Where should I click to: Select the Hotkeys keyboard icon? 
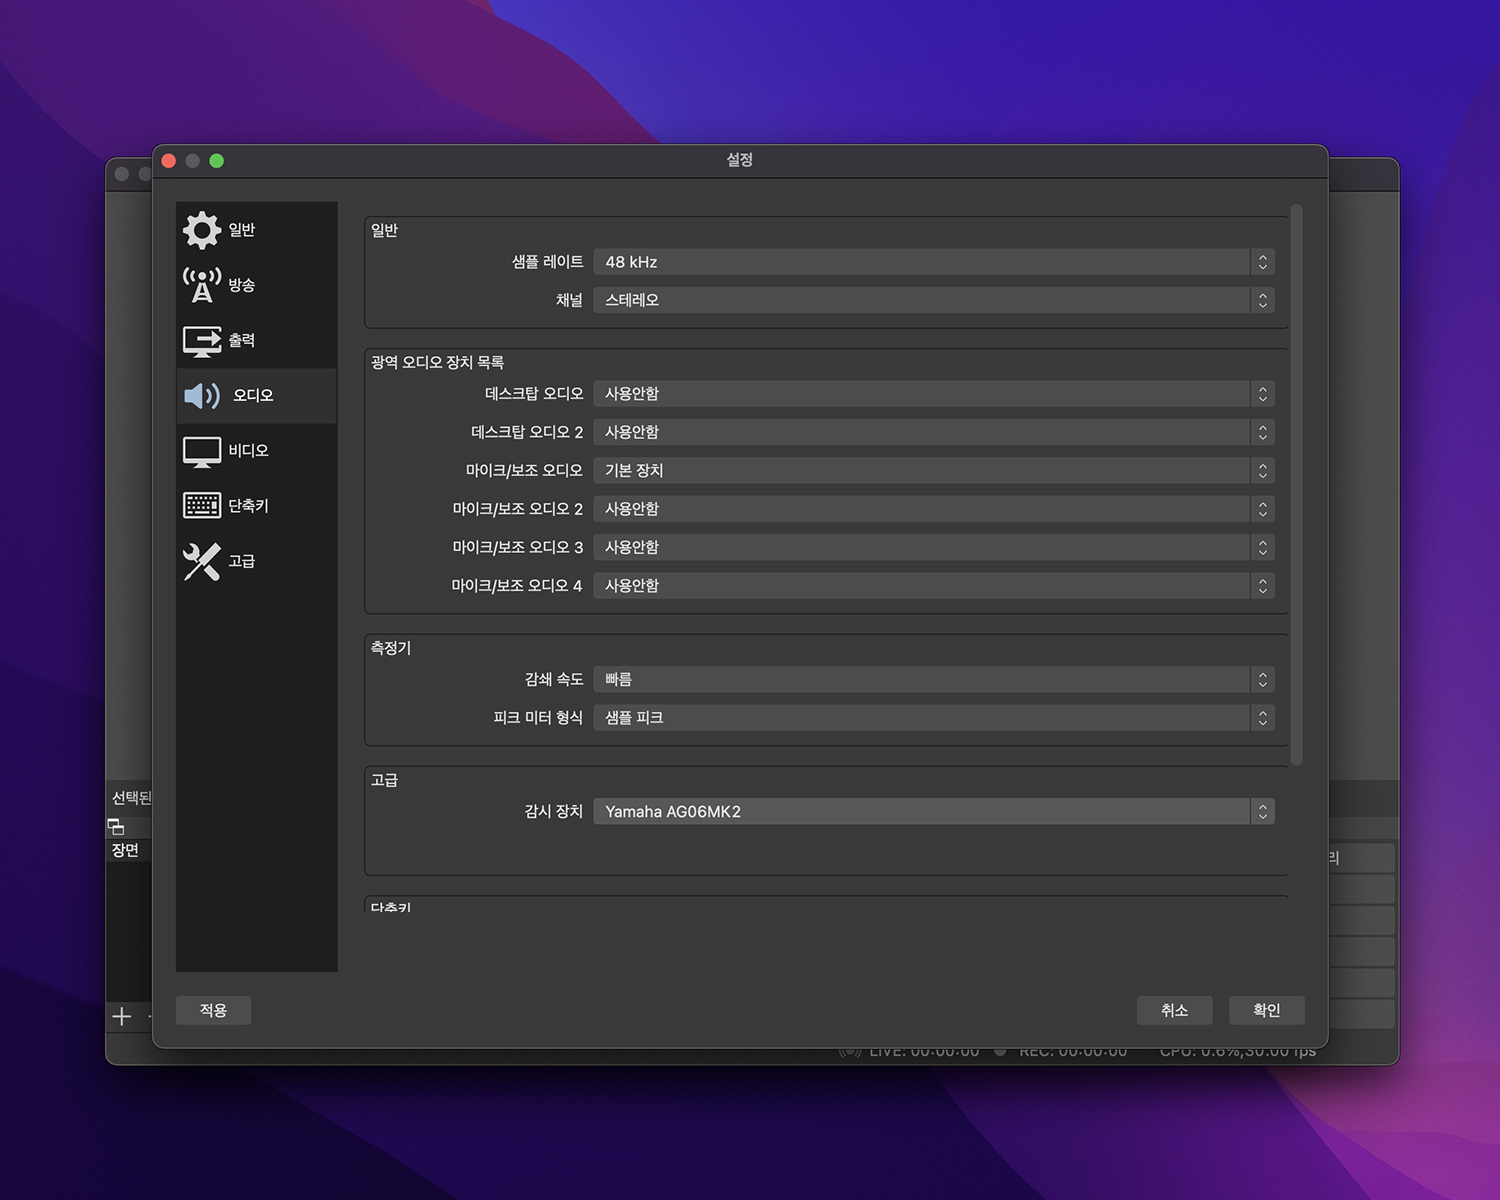pos(202,506)
